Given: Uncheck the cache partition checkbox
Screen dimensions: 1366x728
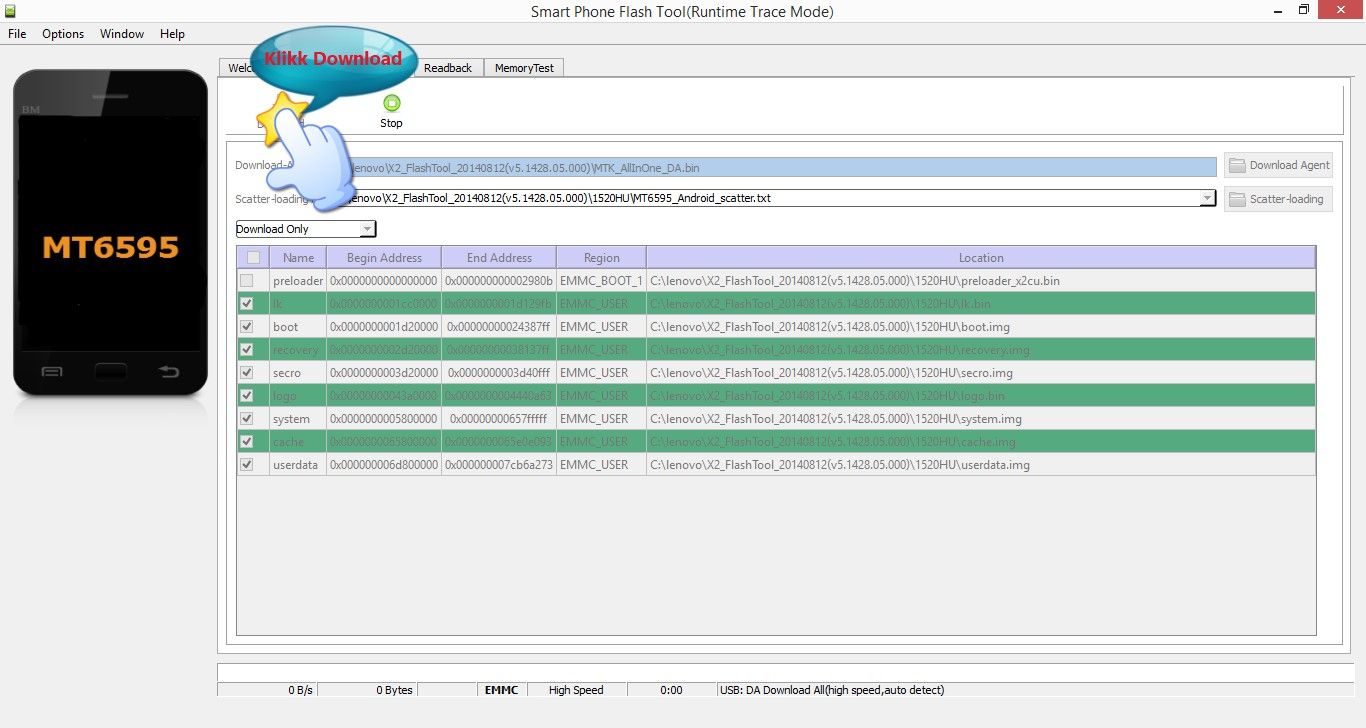Looking at the screenshot, I should coord(246,442).
